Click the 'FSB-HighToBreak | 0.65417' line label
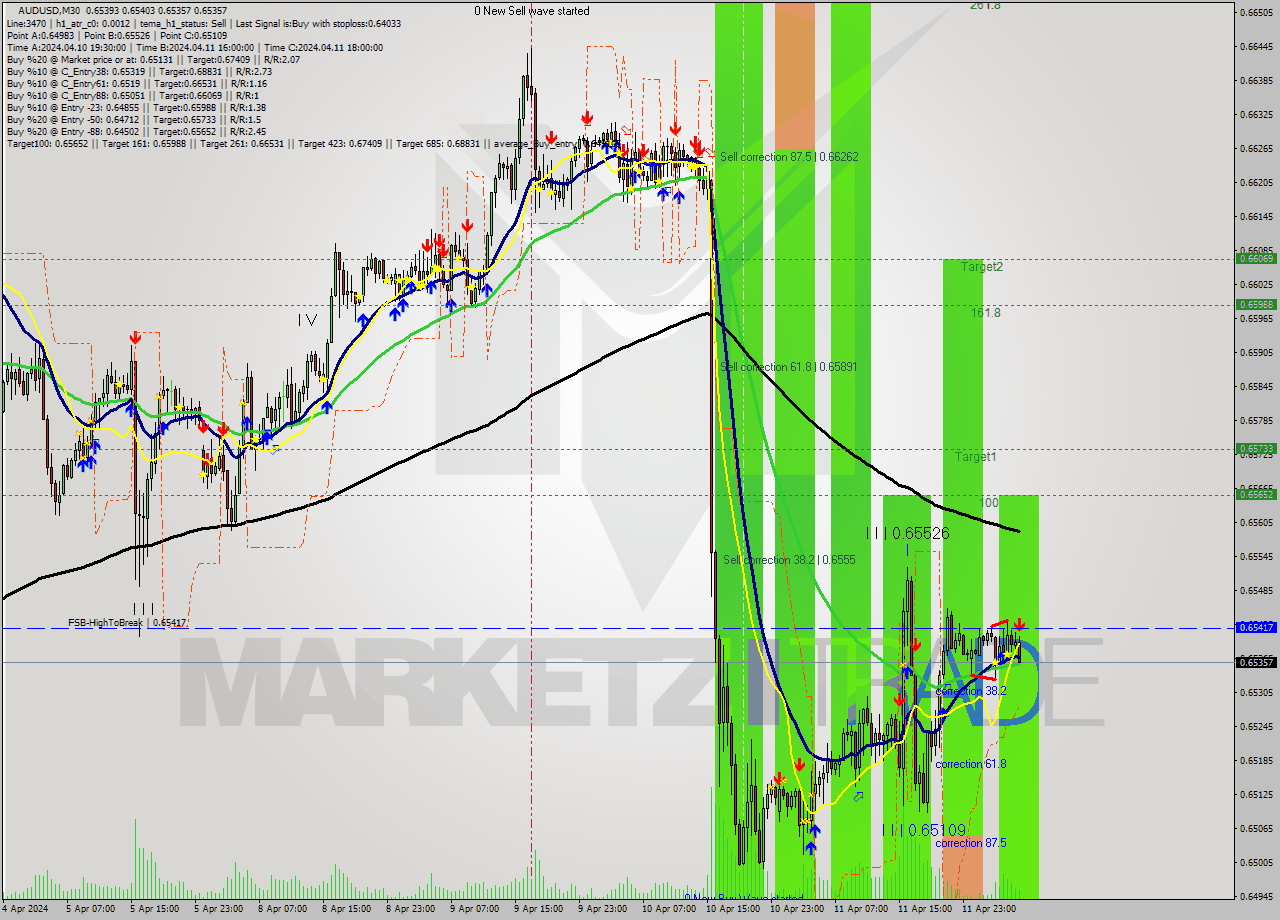1280x920 pixels. click(x=127, y=623)
